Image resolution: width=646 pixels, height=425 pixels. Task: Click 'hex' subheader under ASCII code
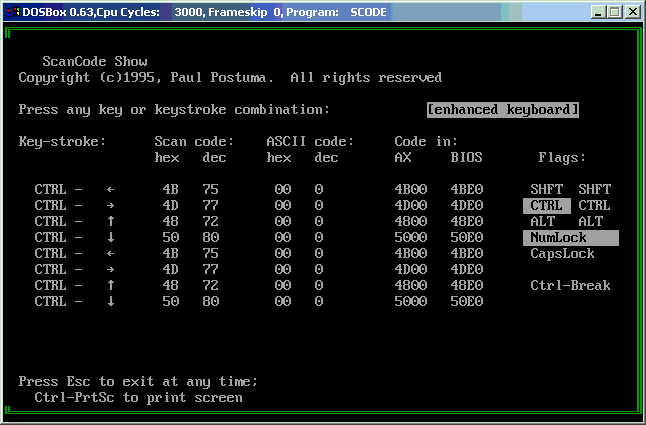[279, 158]
